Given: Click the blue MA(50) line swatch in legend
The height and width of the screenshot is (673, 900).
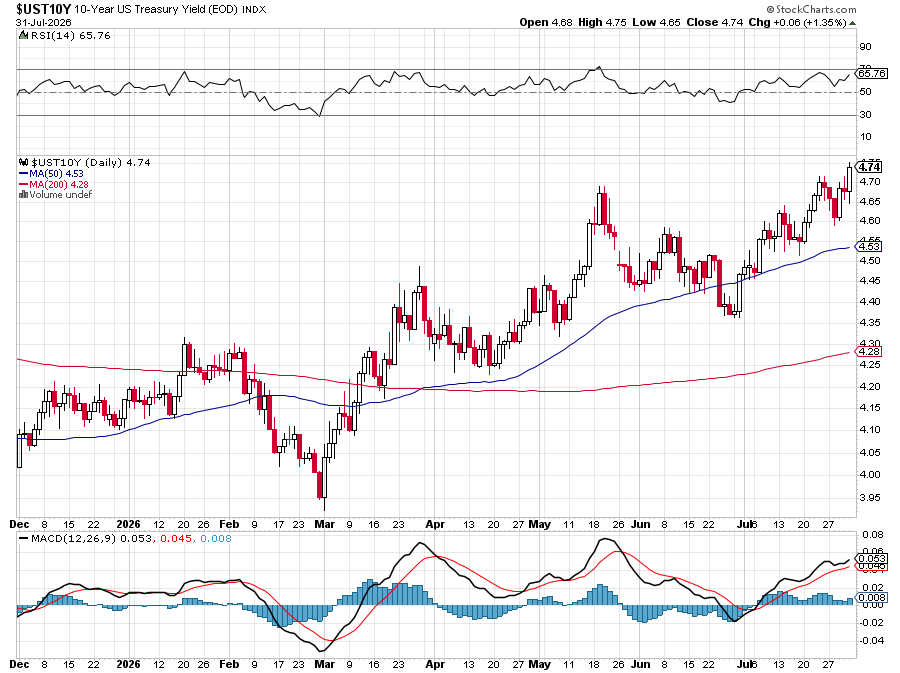Looking at the screenshot, I should (x=24, y=173).
